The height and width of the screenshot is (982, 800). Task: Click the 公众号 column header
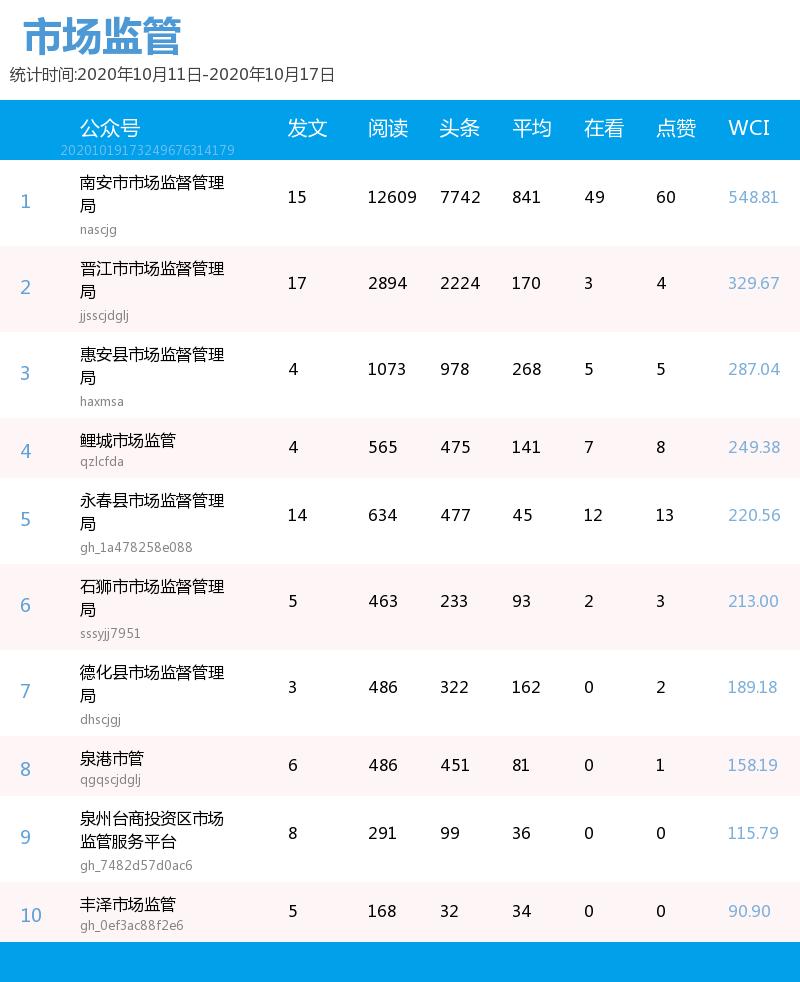110,128
